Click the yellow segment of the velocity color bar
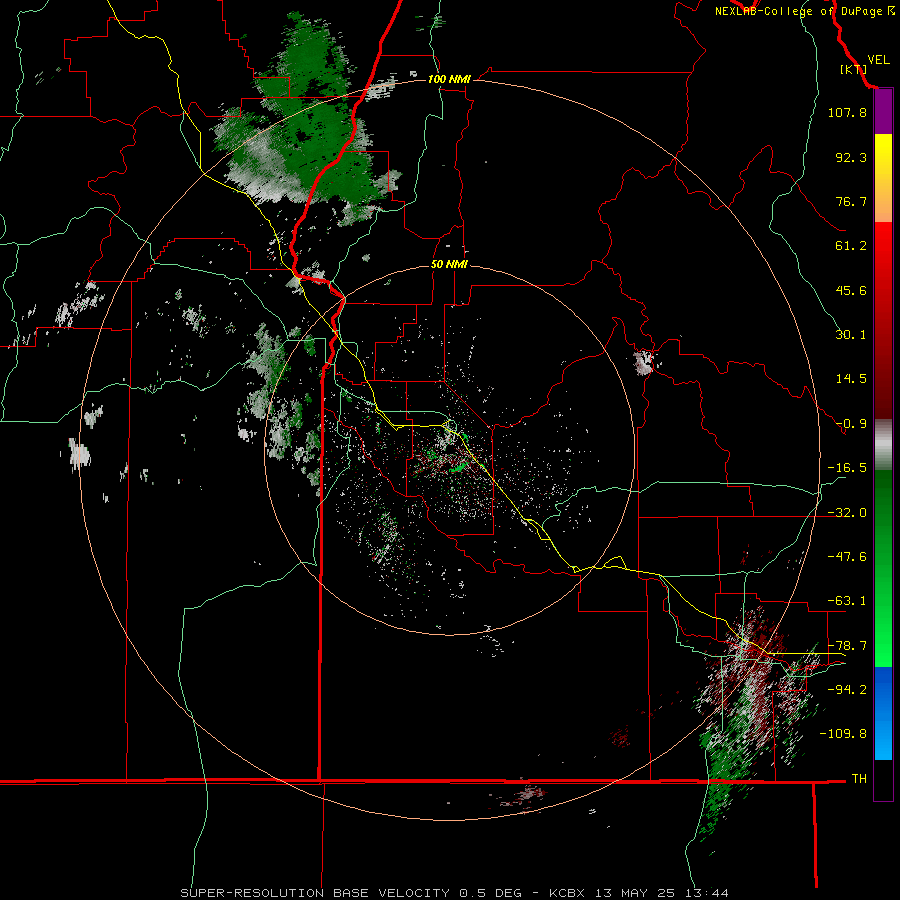This screenshot has height=900, width=900. click(883, 156)
